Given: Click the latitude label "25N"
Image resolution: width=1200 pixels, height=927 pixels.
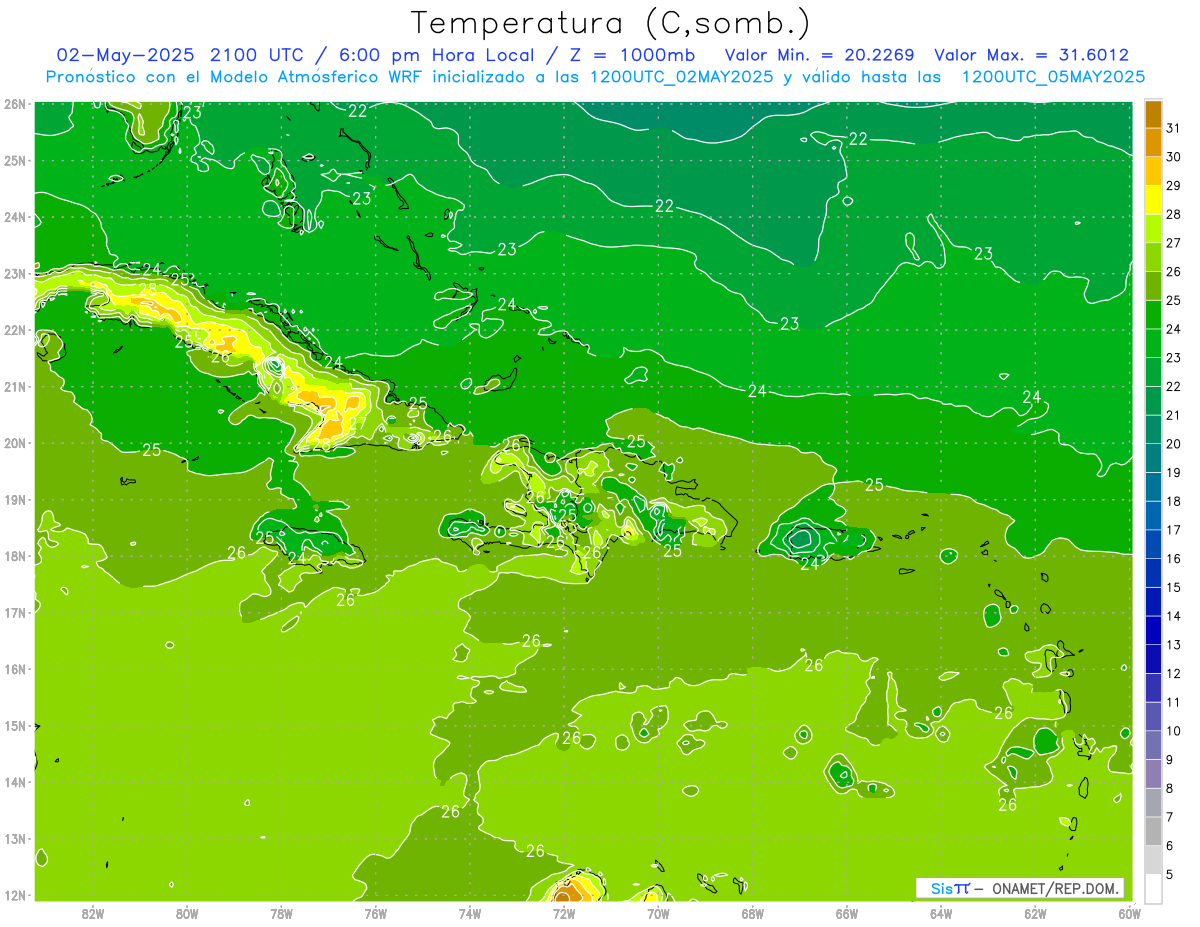Looking at the screenshot, I should click(x=15, y=160).
